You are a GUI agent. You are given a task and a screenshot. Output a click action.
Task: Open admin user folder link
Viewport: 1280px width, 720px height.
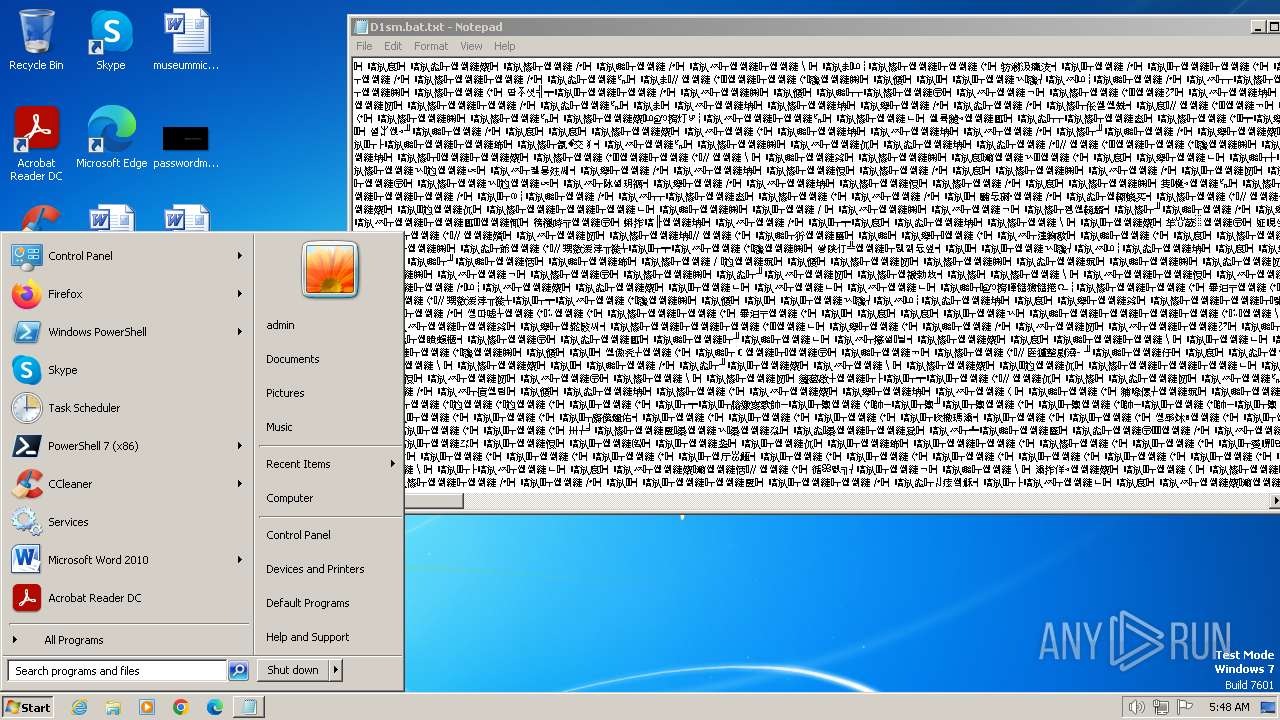tap(280, 325)
